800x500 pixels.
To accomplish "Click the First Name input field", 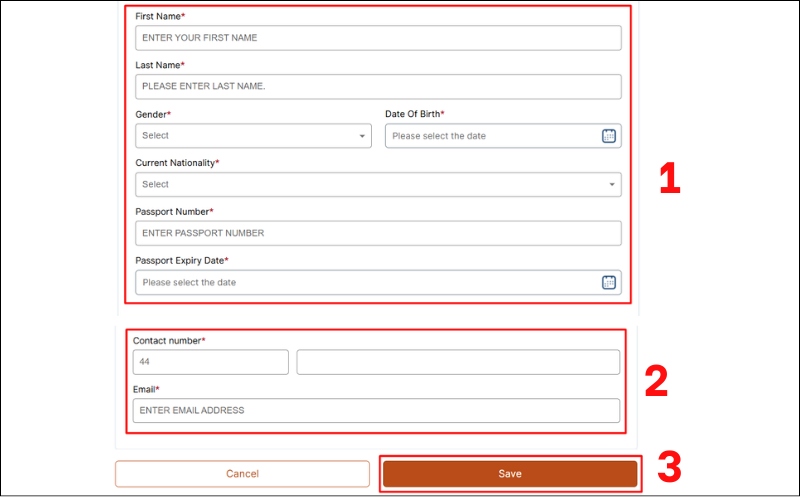I will click(378, 38).
